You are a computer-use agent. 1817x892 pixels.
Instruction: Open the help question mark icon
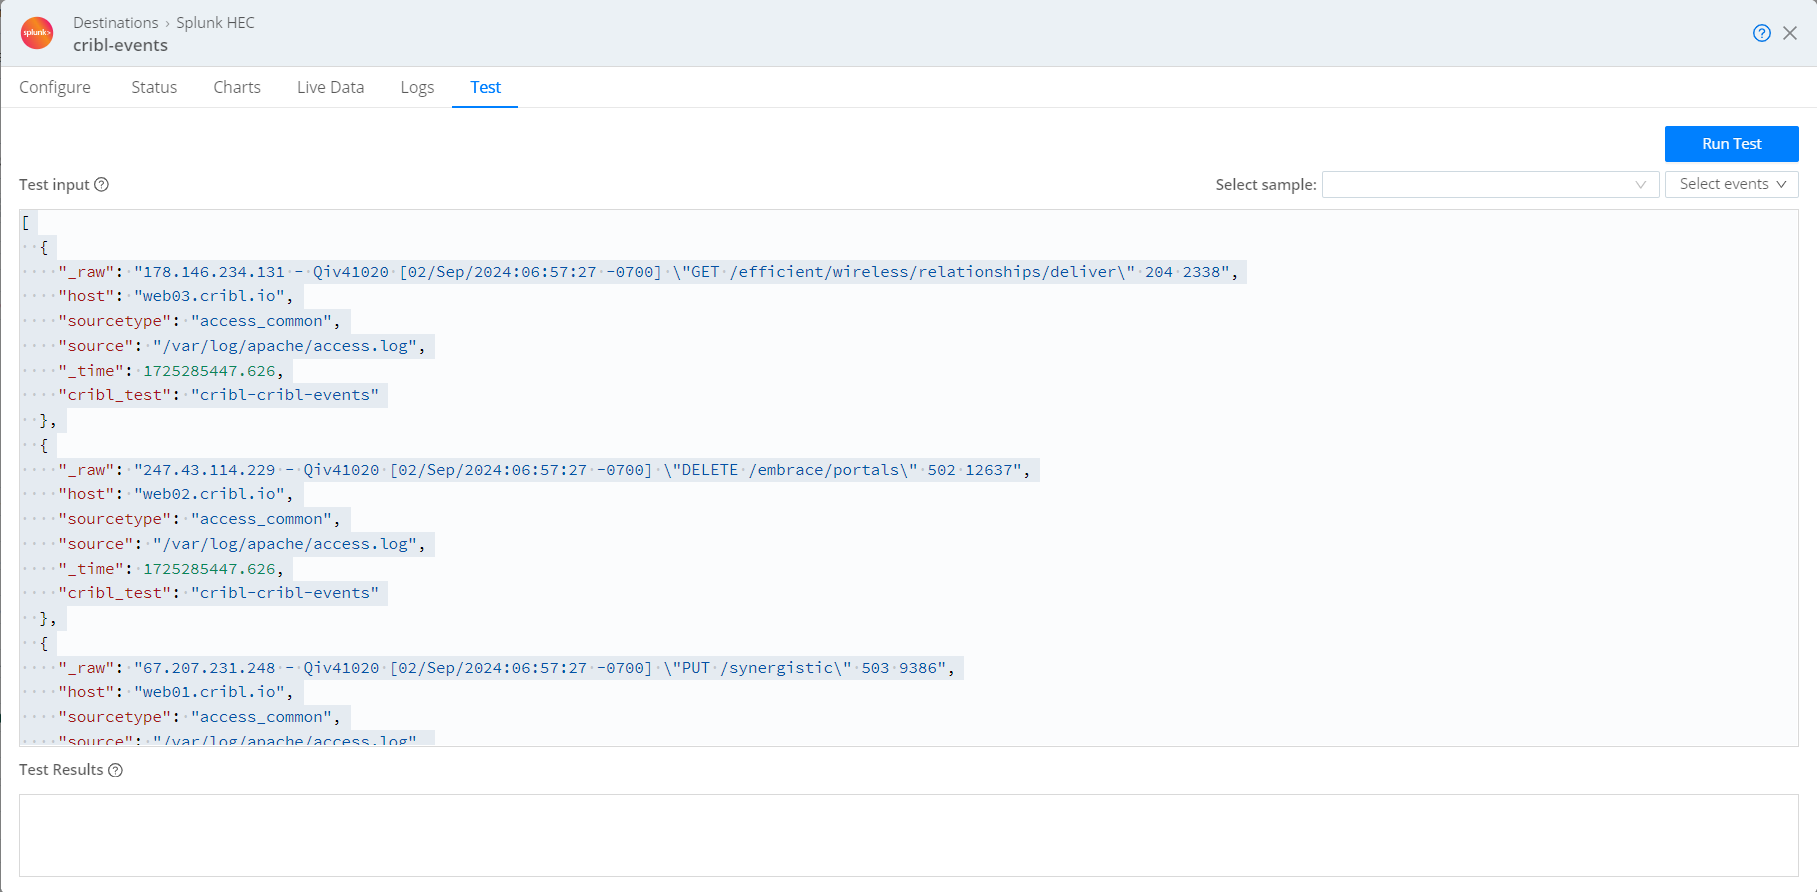click(1761, 33)
